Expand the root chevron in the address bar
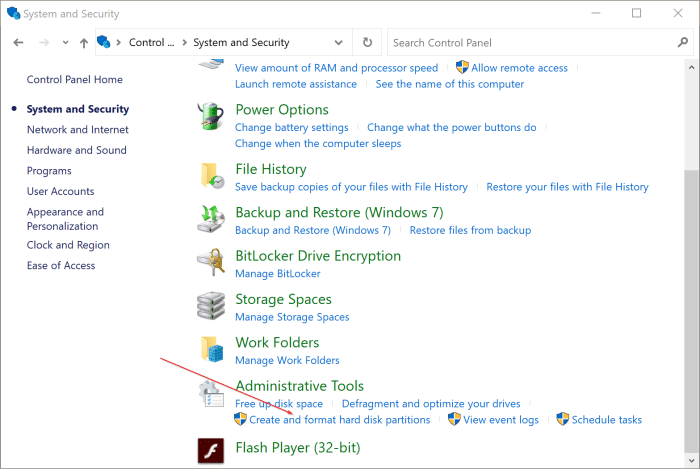Screen dimensions: 700x469 coord(119,42)
